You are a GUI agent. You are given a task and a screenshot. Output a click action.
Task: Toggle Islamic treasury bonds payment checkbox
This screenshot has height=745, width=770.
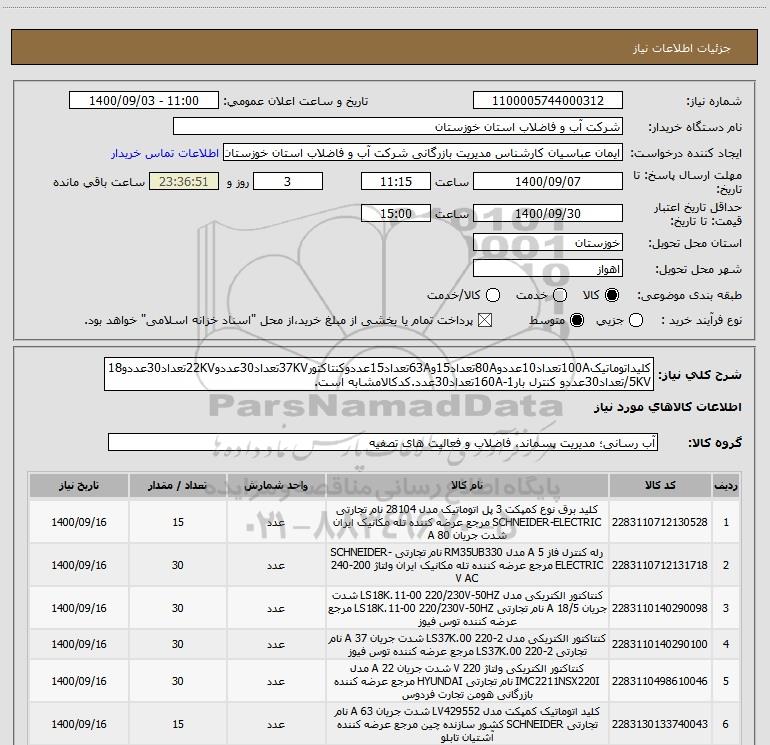485,321
